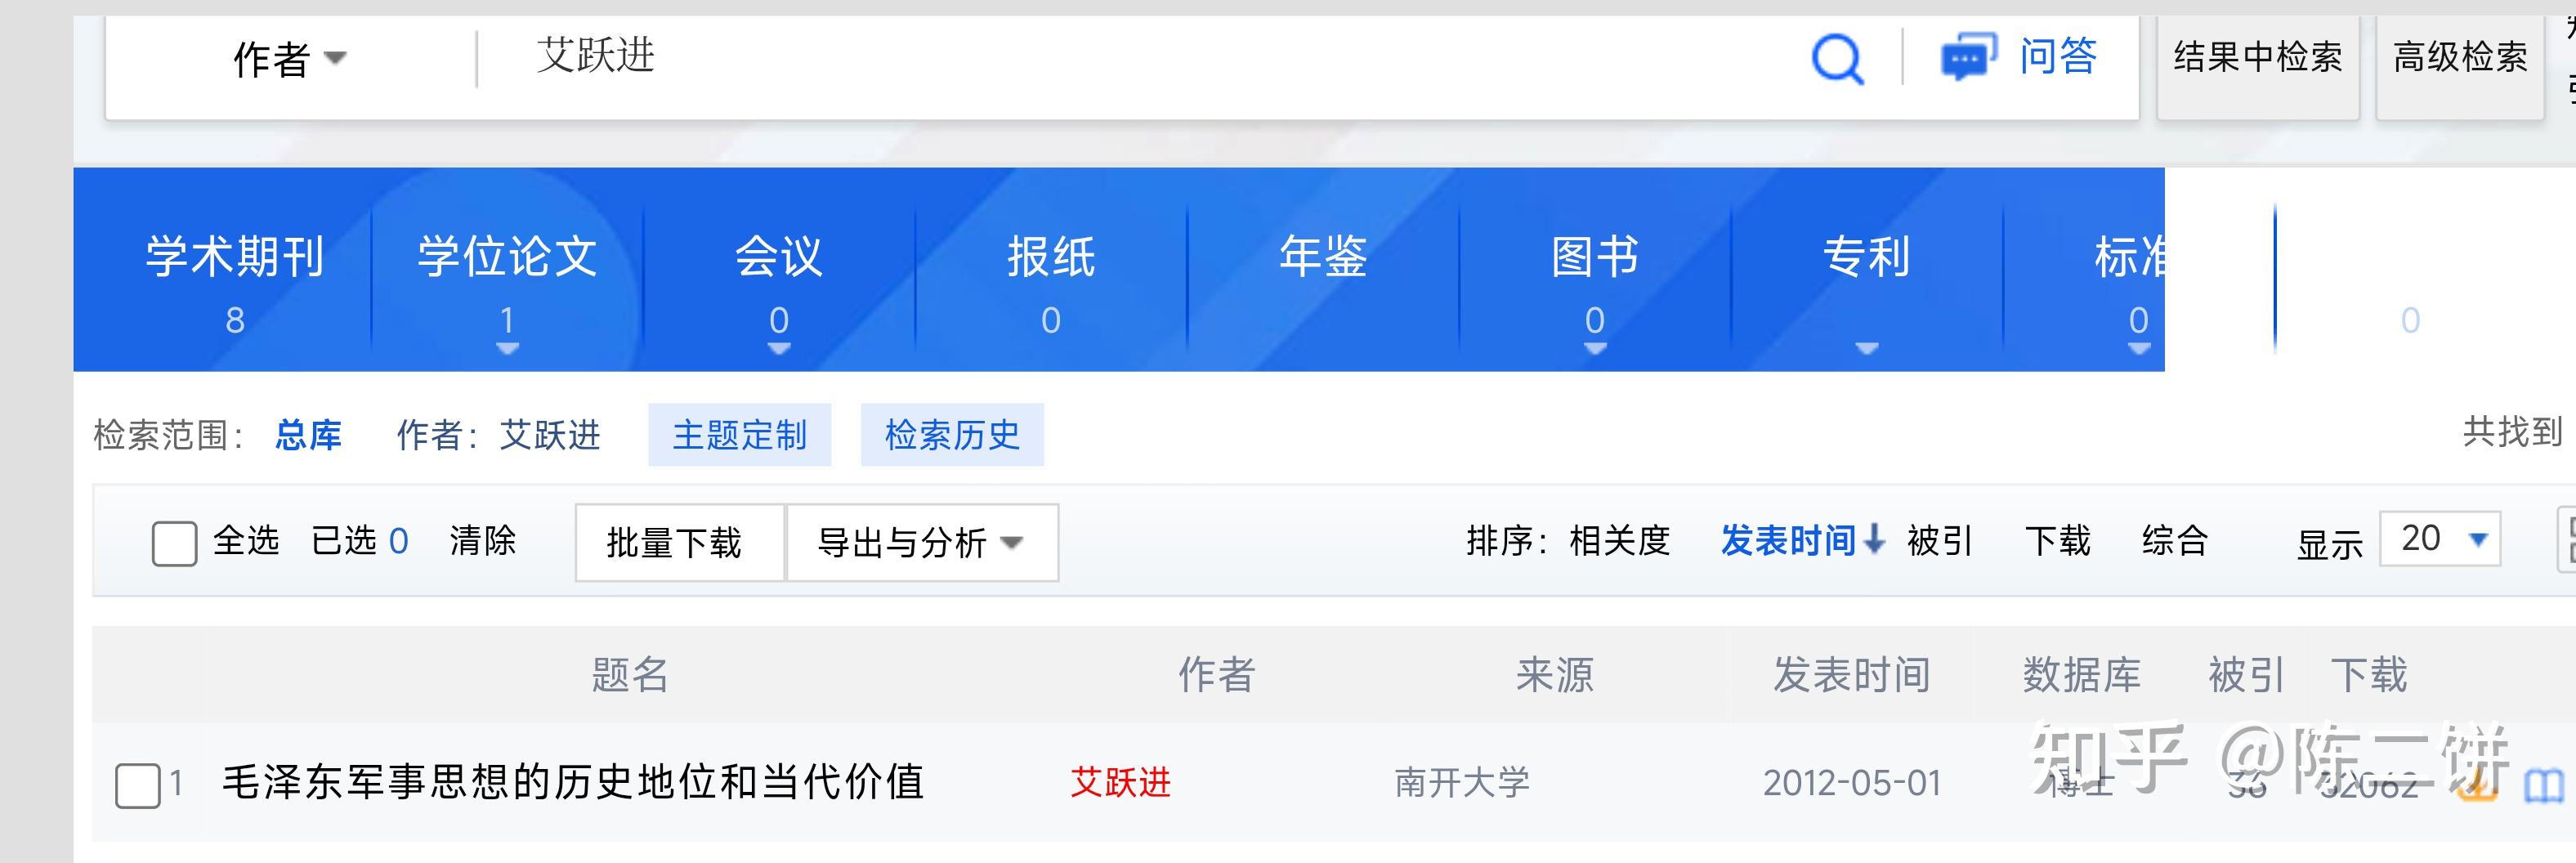Sort results by 下载 in sort bar

(x=2058, y=541)
